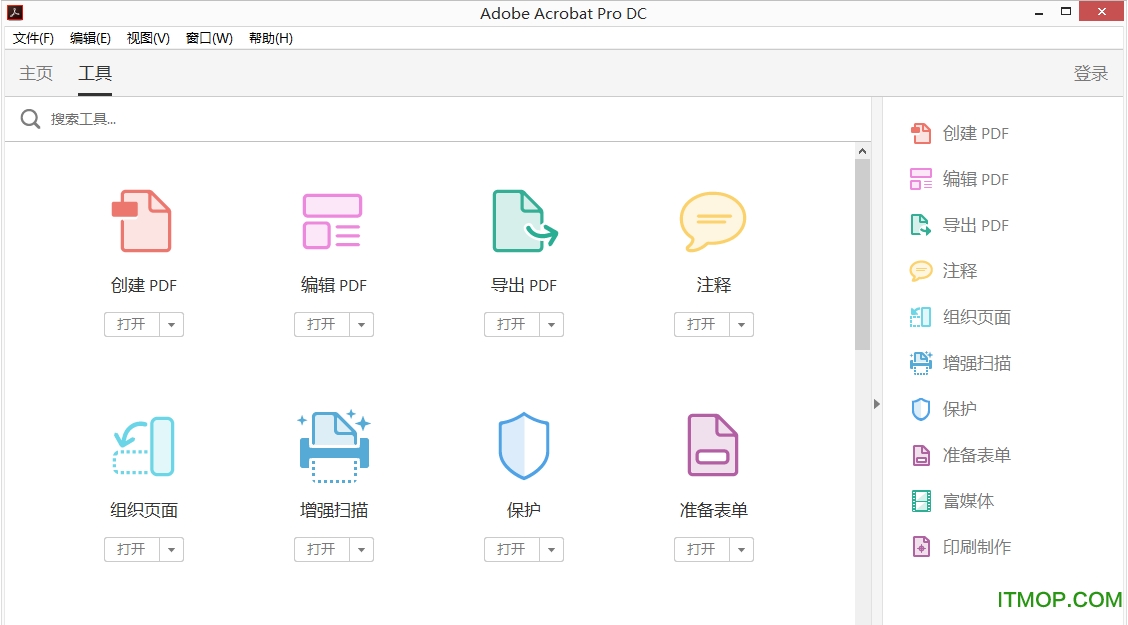Click the Adobe Acrobat logo in title bar
The height and width of the screenshot is (625, 1128).
15,12
